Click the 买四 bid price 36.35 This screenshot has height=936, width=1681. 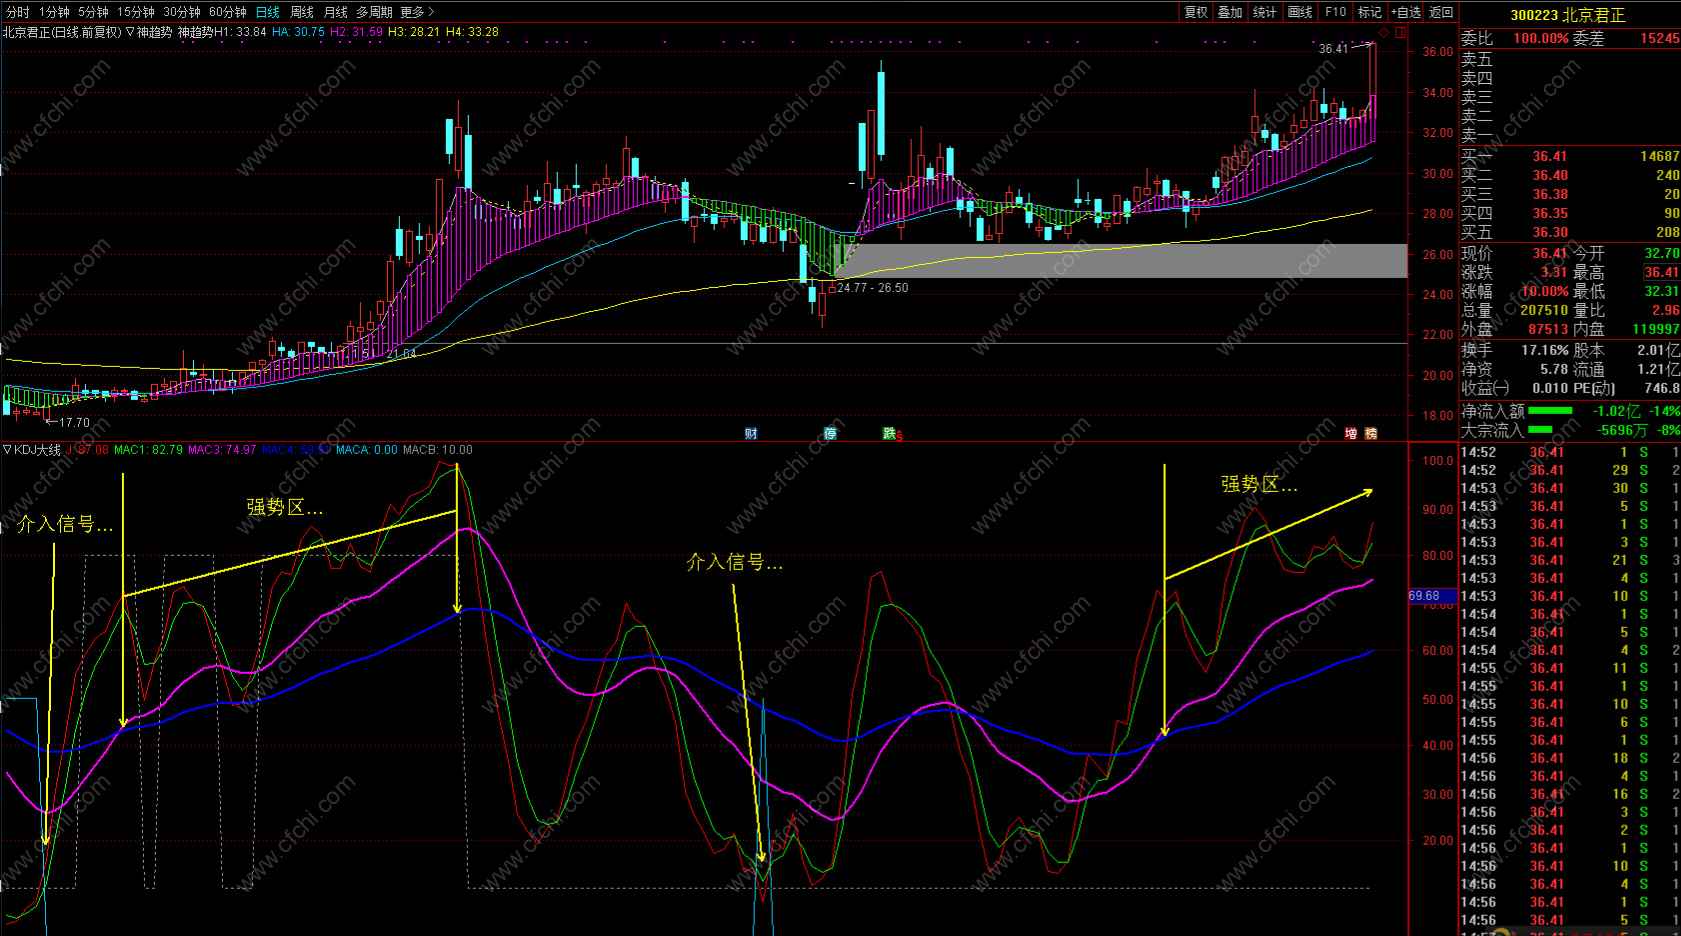[x=1550, y=213]
